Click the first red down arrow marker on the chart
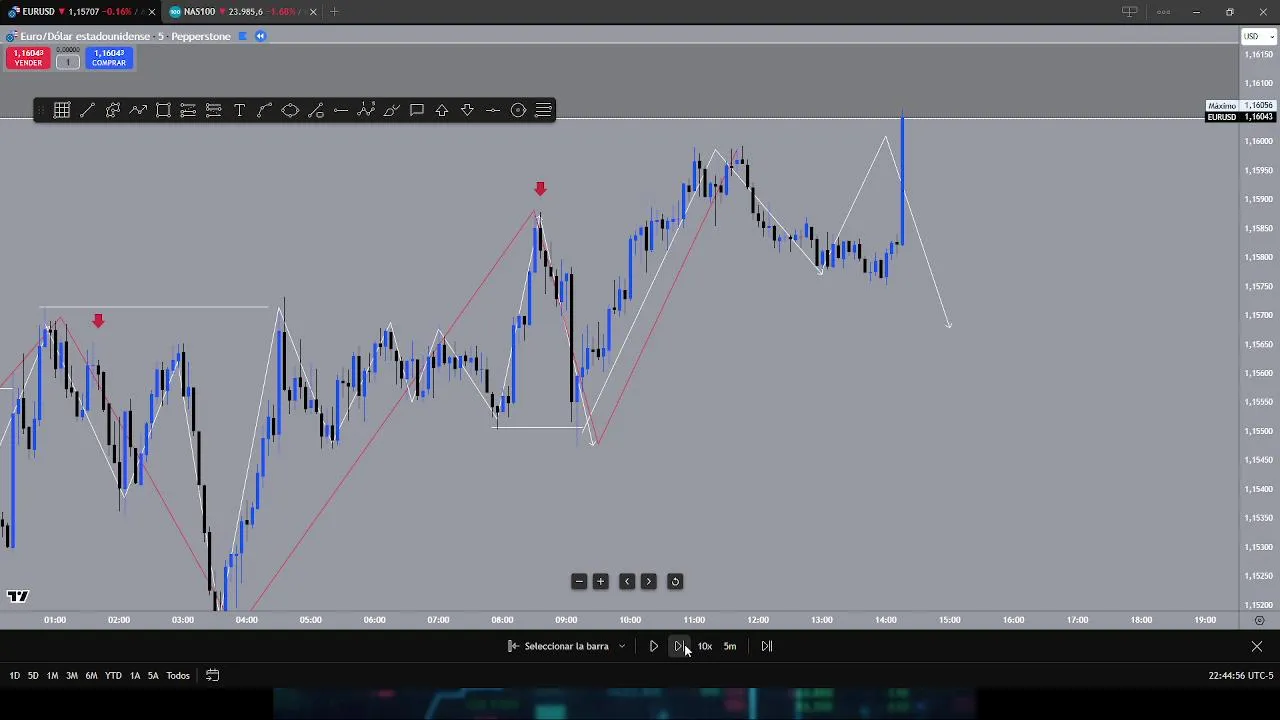The width and height of the screenshot is (1280, 720). 98,321
